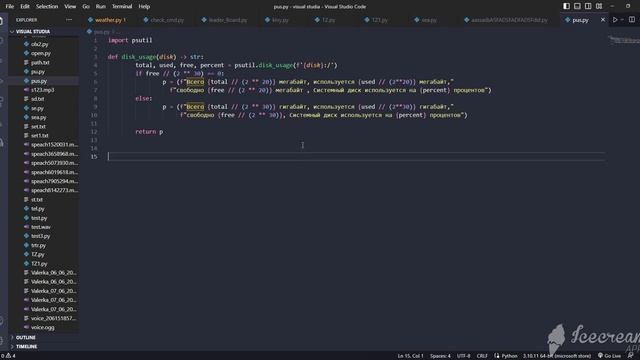Expand the TIMELINE section

coord(26,347)
